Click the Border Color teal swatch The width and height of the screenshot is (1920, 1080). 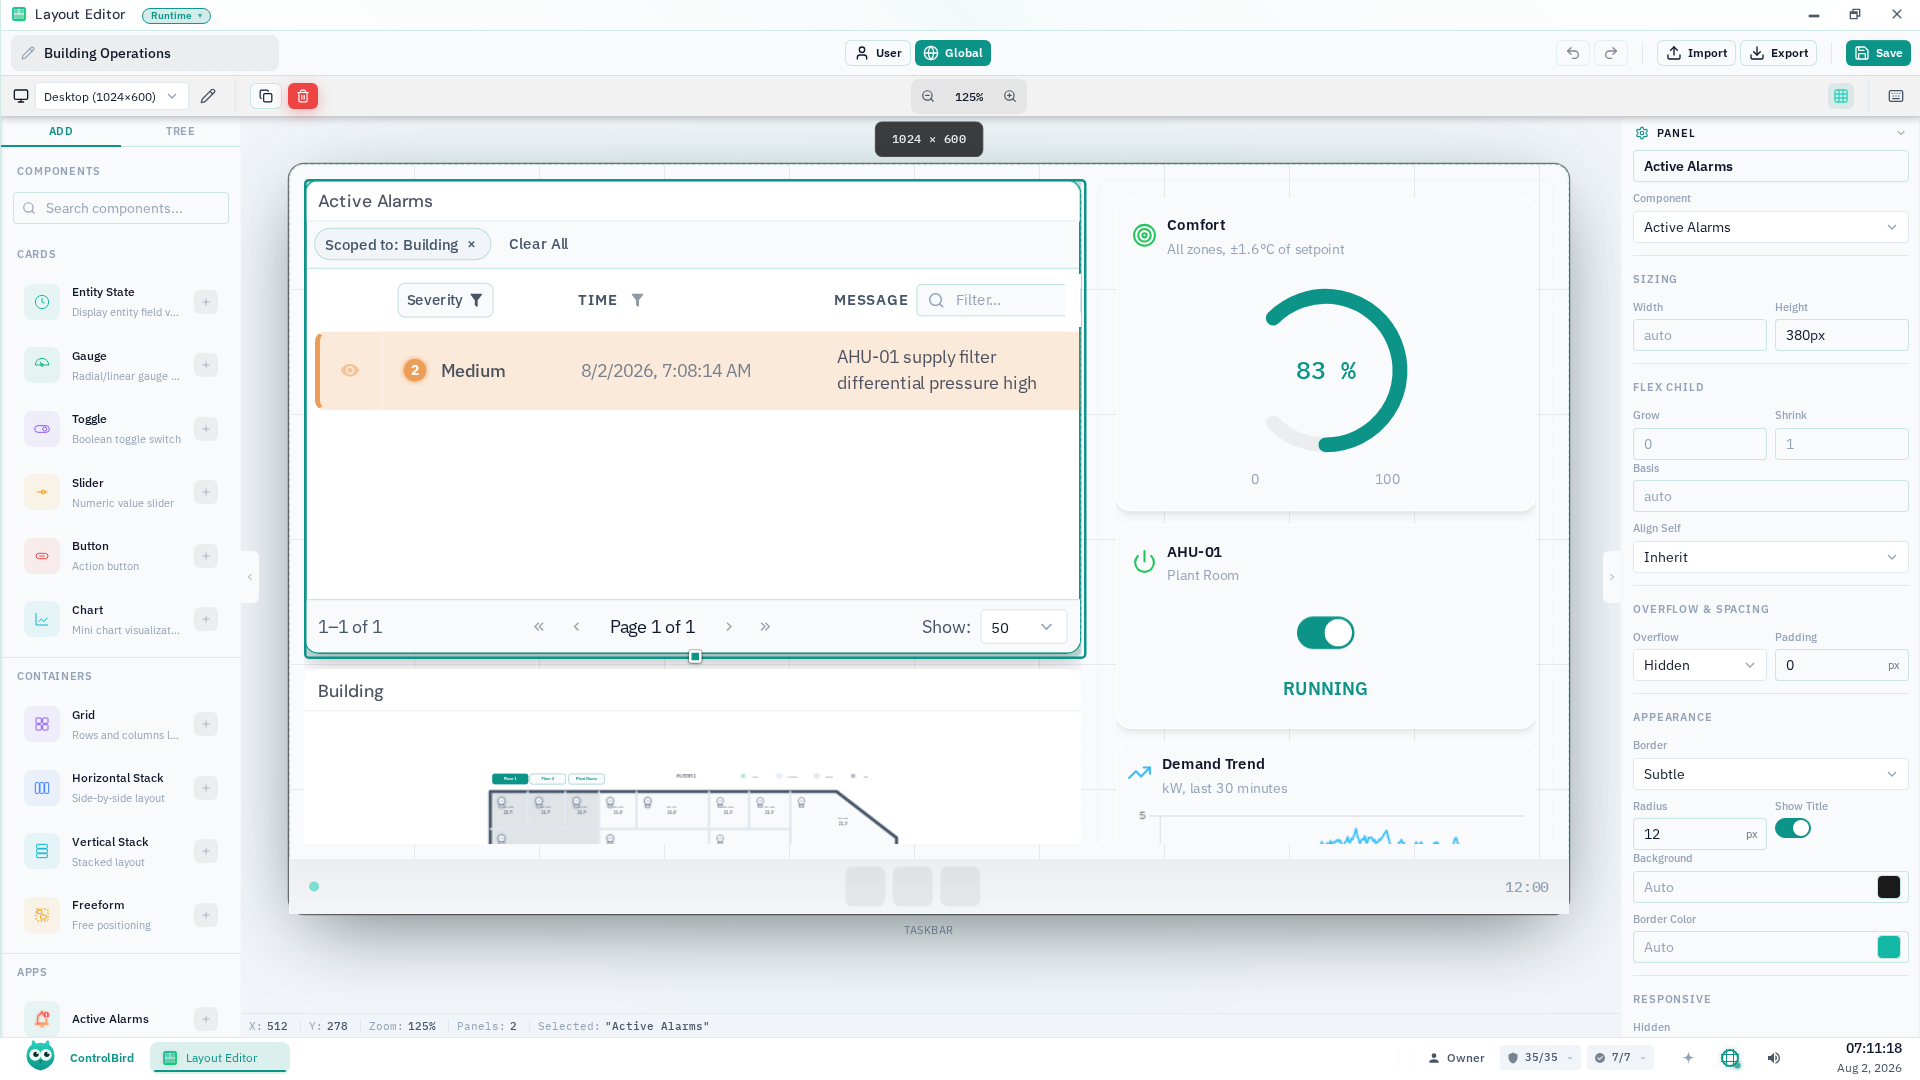[x=1889, y=947]
